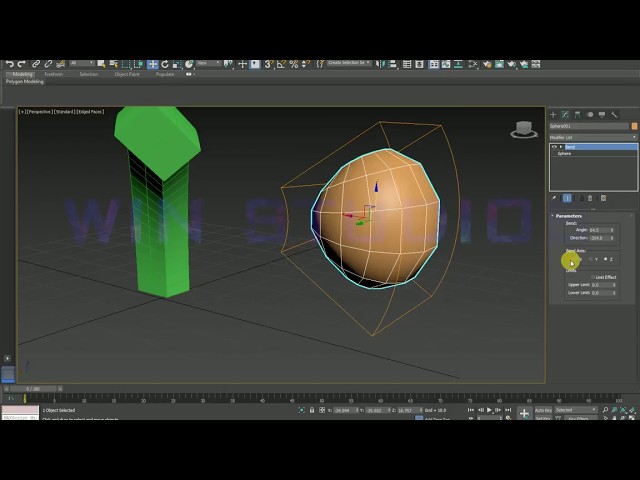
Task: Open the Modeling ribbon tab
Action: click(x=22, y=74)
